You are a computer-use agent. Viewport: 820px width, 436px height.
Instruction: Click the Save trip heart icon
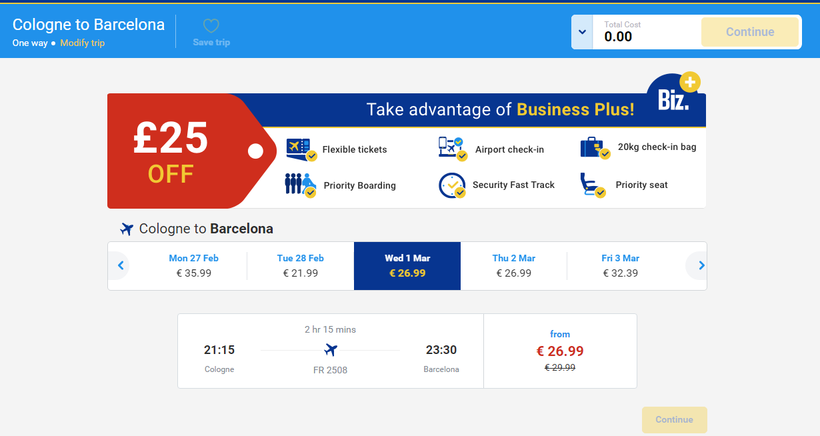pyautogui.click(x=210, y=27)
